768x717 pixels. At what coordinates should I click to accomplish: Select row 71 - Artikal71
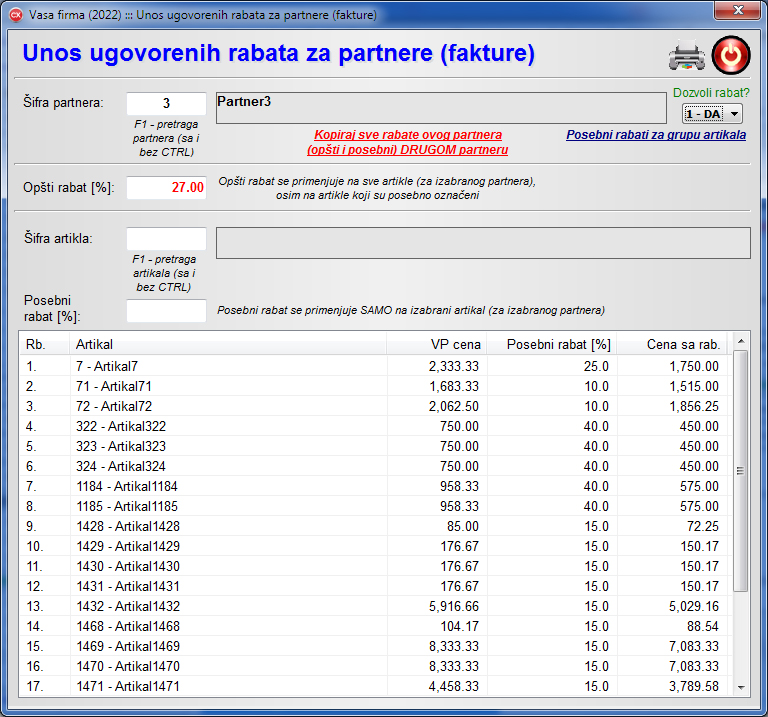(376, 386)
